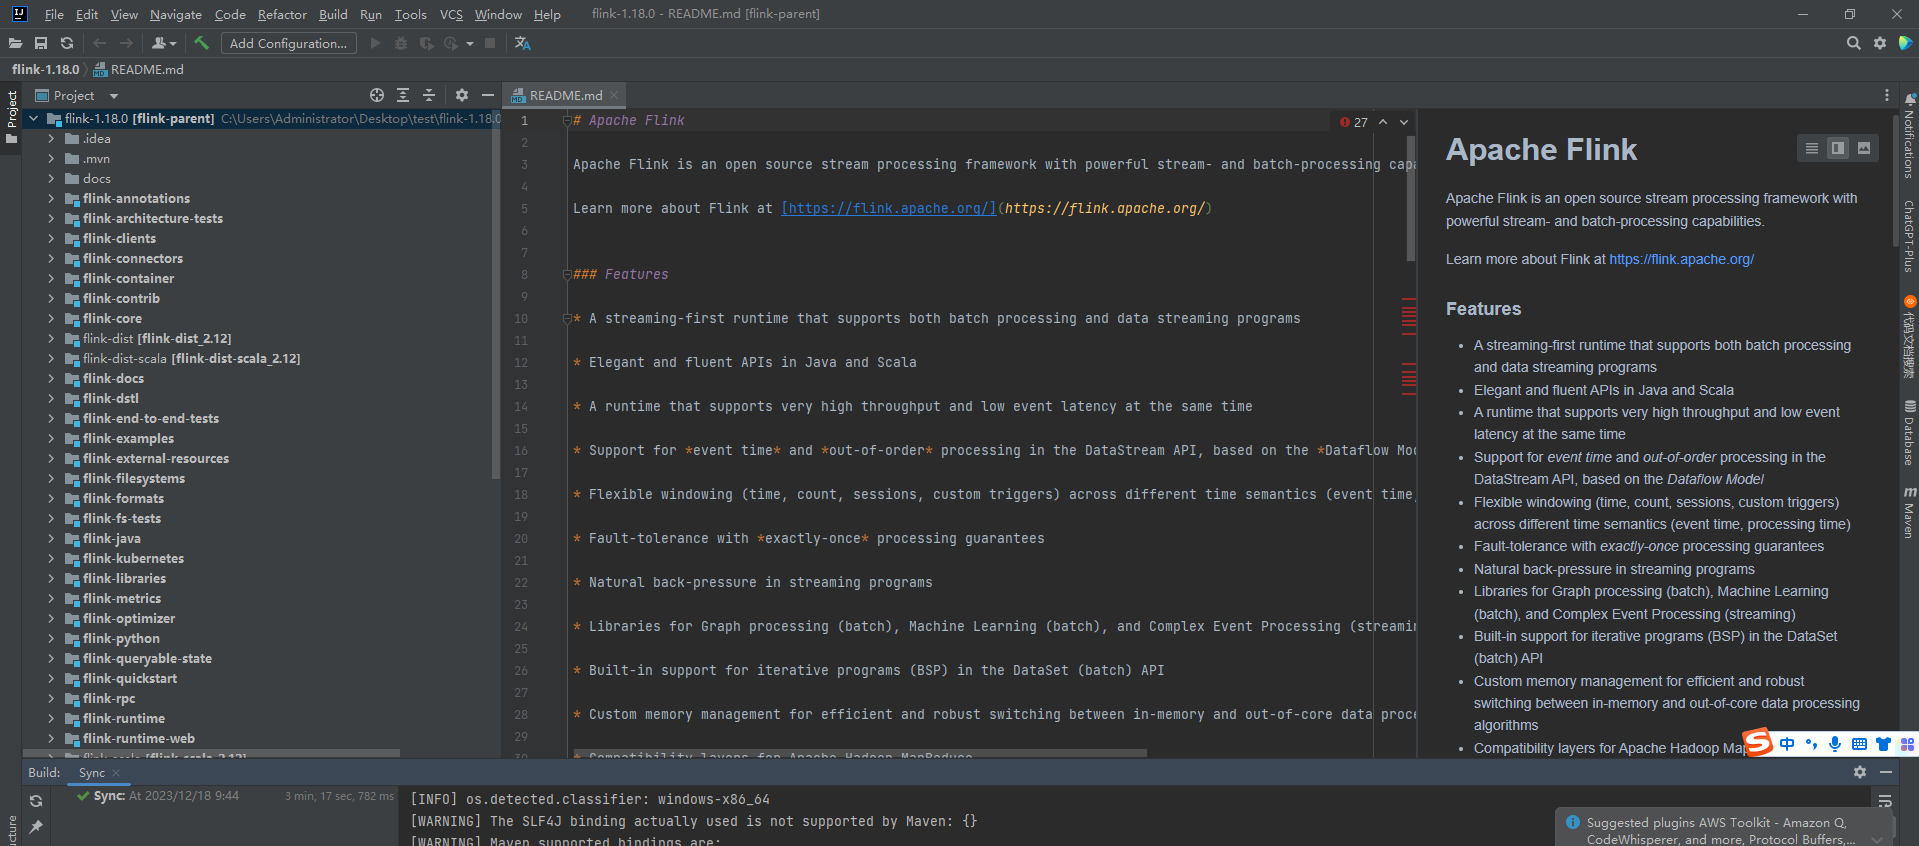Viewport: 1919px width, 846px height.
Task: Click the Debug bug icon
Action: coord(401,43)
